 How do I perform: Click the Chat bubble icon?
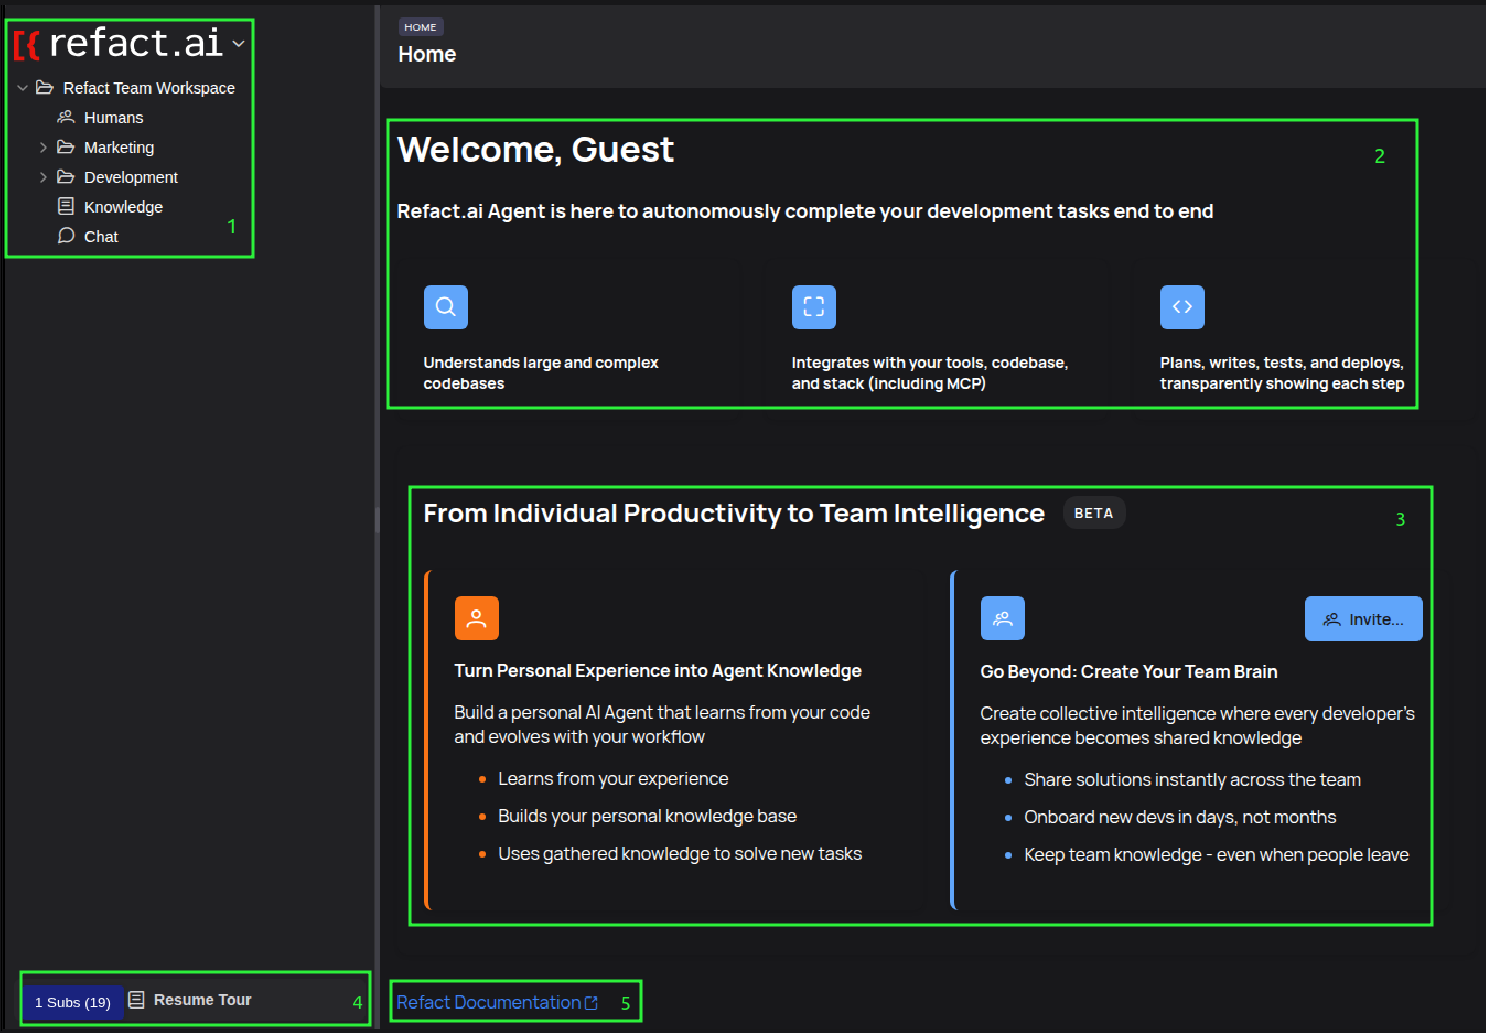point(66,236)
